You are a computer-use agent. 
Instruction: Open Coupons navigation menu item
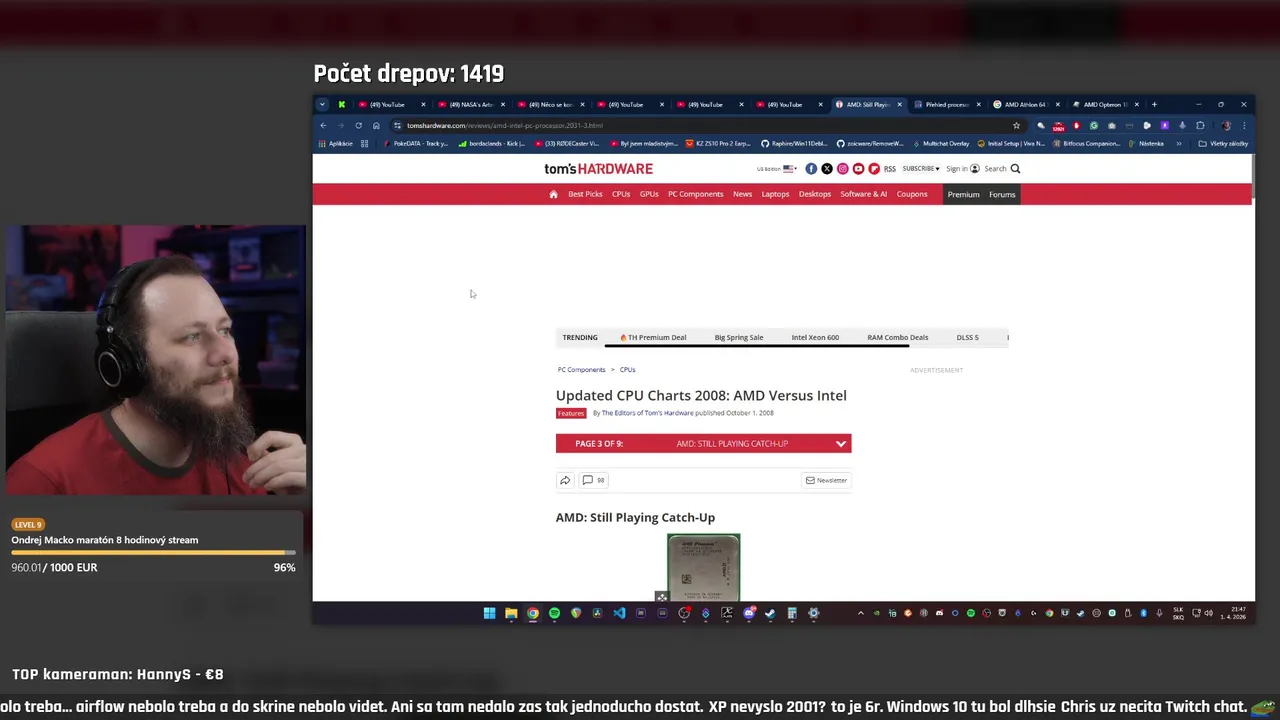pyautogui.click(x=912, y=194)
